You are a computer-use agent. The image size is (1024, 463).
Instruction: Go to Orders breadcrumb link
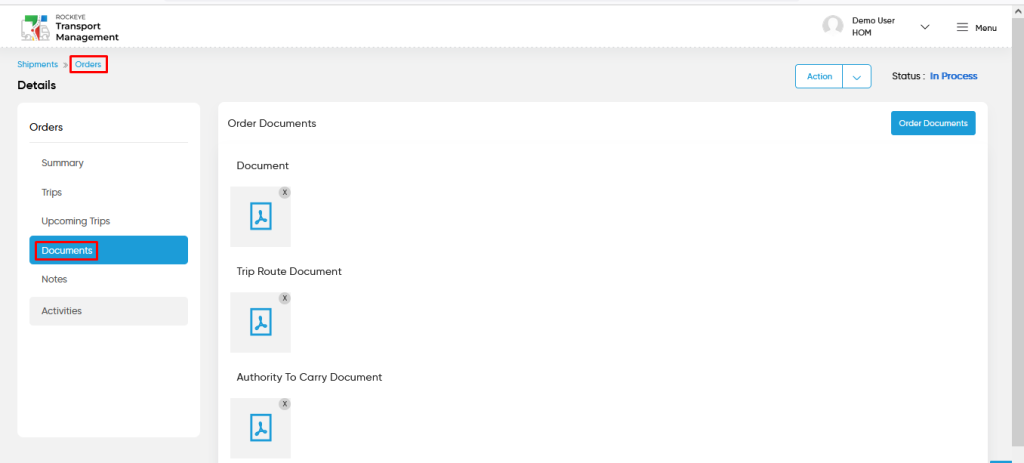88,65
